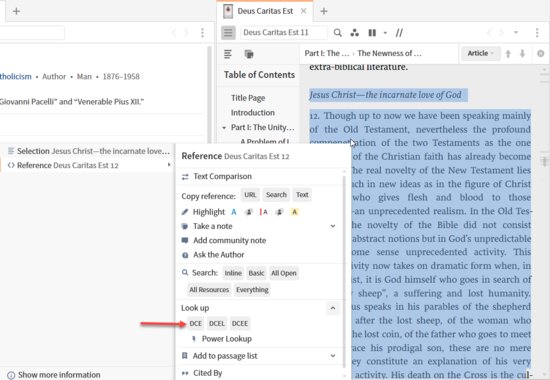
Task: Open Introduction in contents
Action: tap(253, 113)
